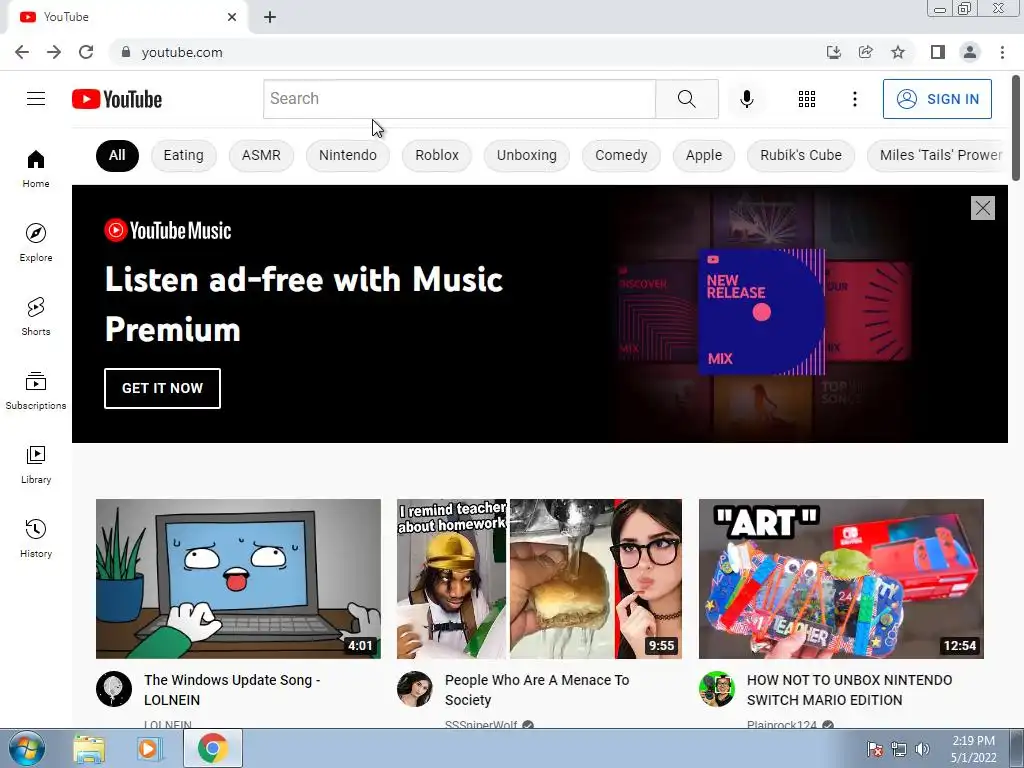This screenshot has width=1024, height=768.
Task: Open Explore in sidebar
Action: 36,242
